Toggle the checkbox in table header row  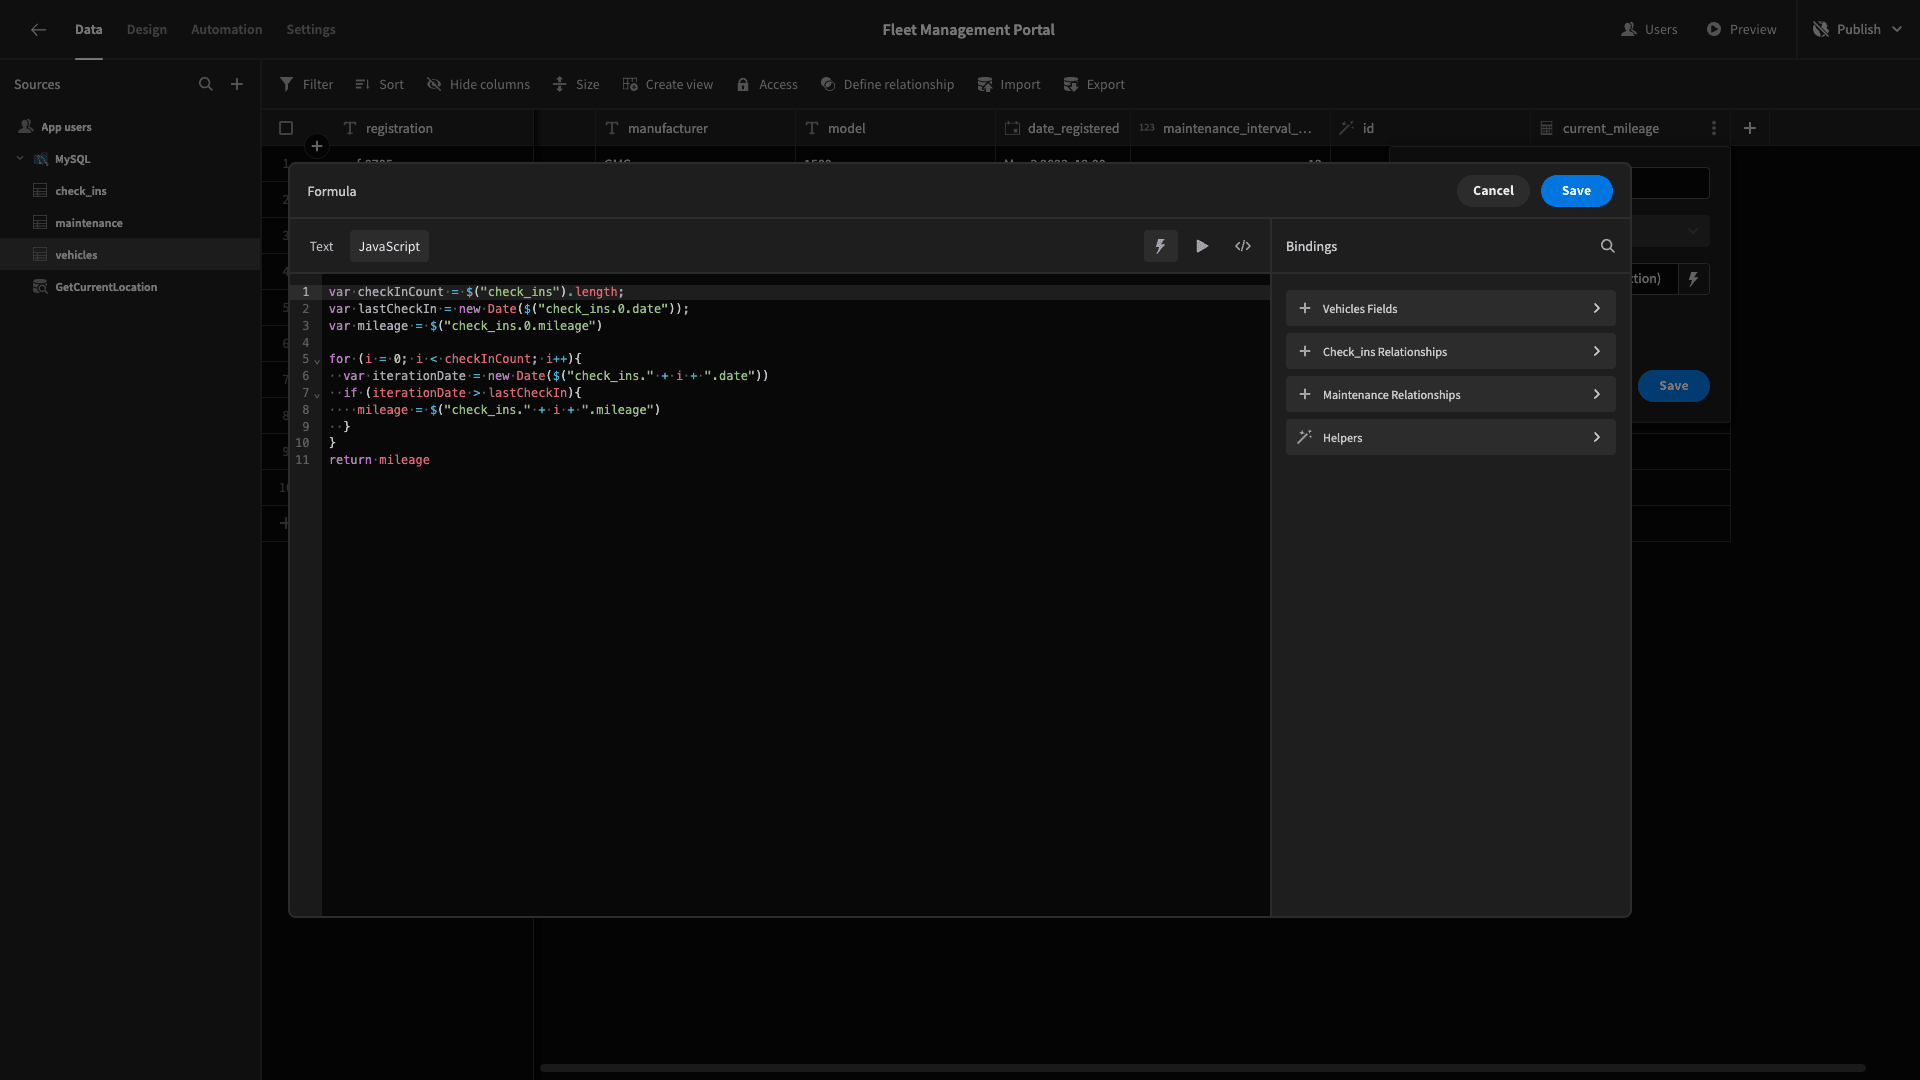286,128
